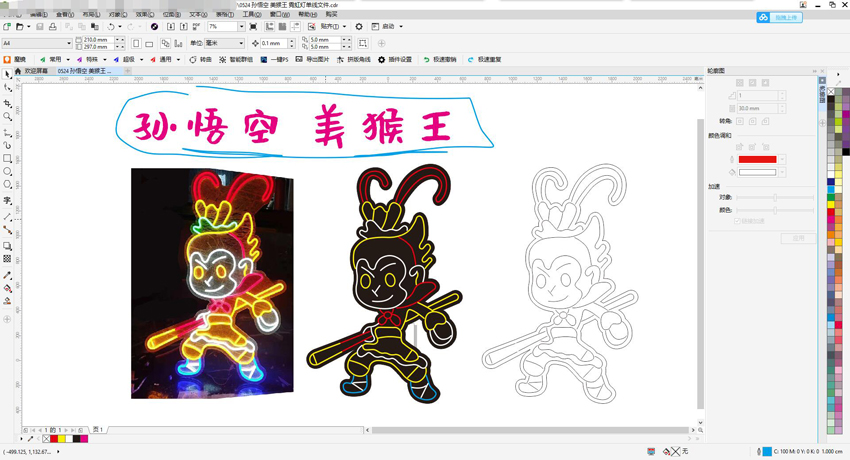Open the 毫米 units dropdown
Image resolution: width=850 pixels, height=460 pixels.
(x=241, y=43)
